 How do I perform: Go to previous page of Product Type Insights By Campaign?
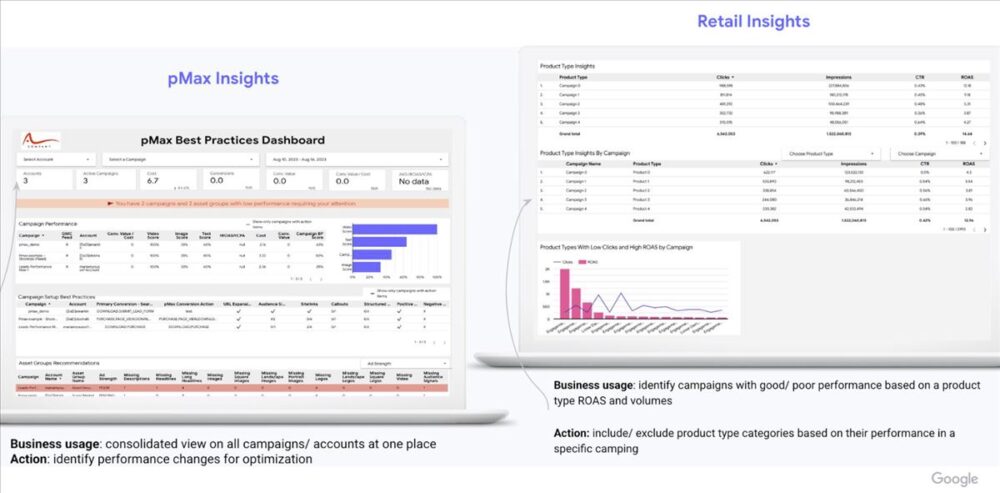pos(975,229)
